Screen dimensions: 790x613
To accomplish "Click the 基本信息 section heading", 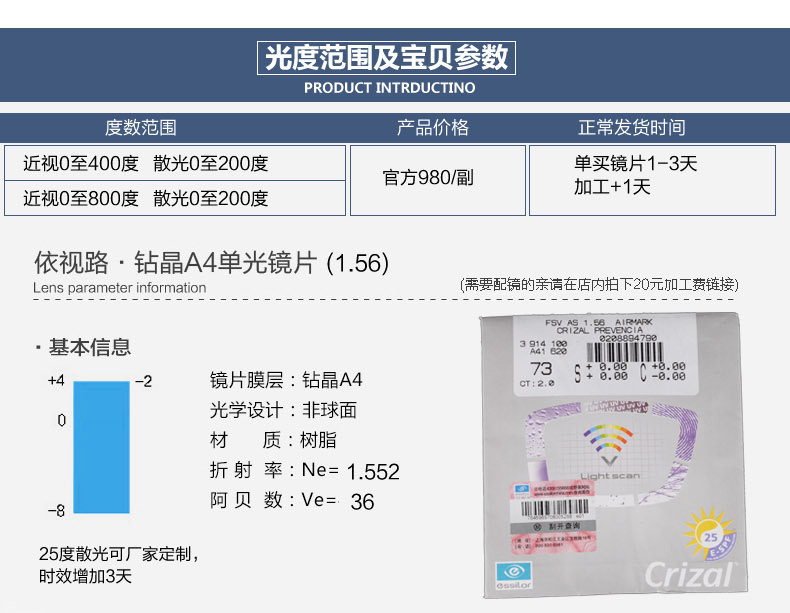I will pos(90,347).
